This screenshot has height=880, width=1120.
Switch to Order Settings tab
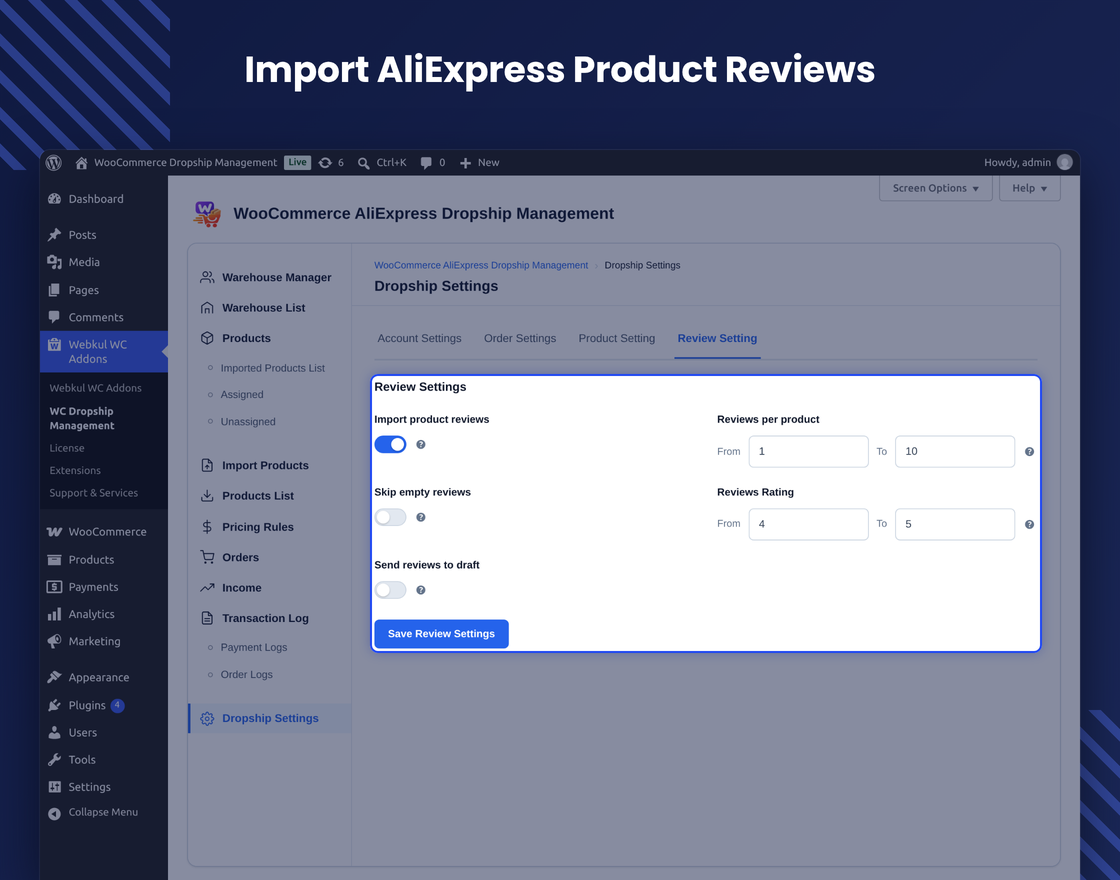(x=520, y=339)
